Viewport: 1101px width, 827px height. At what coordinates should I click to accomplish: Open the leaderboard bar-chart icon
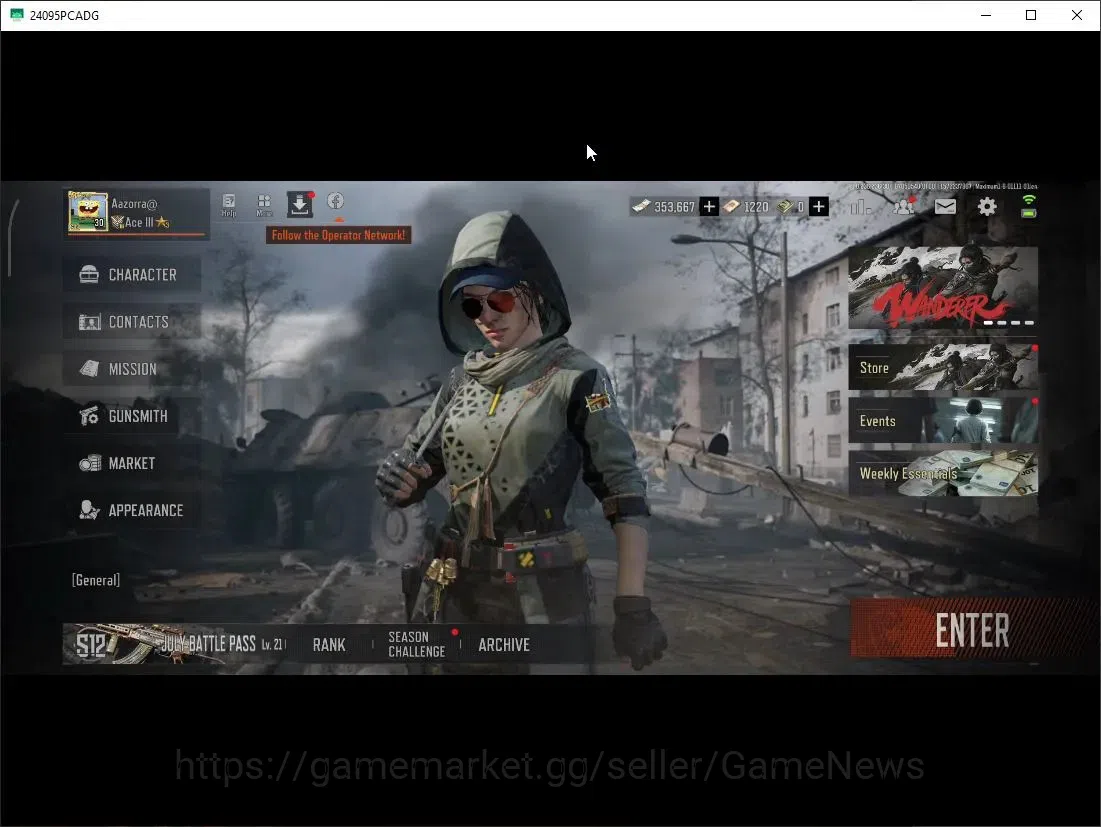coord(860,206)
